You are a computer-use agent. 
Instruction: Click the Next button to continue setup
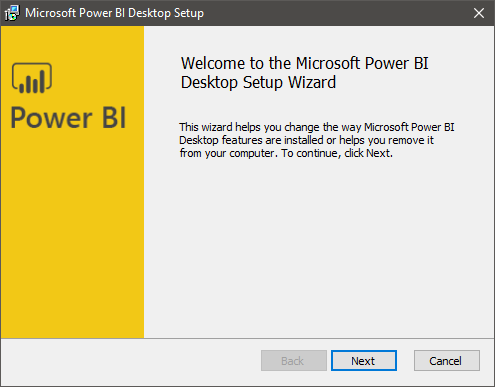[364, 360]
